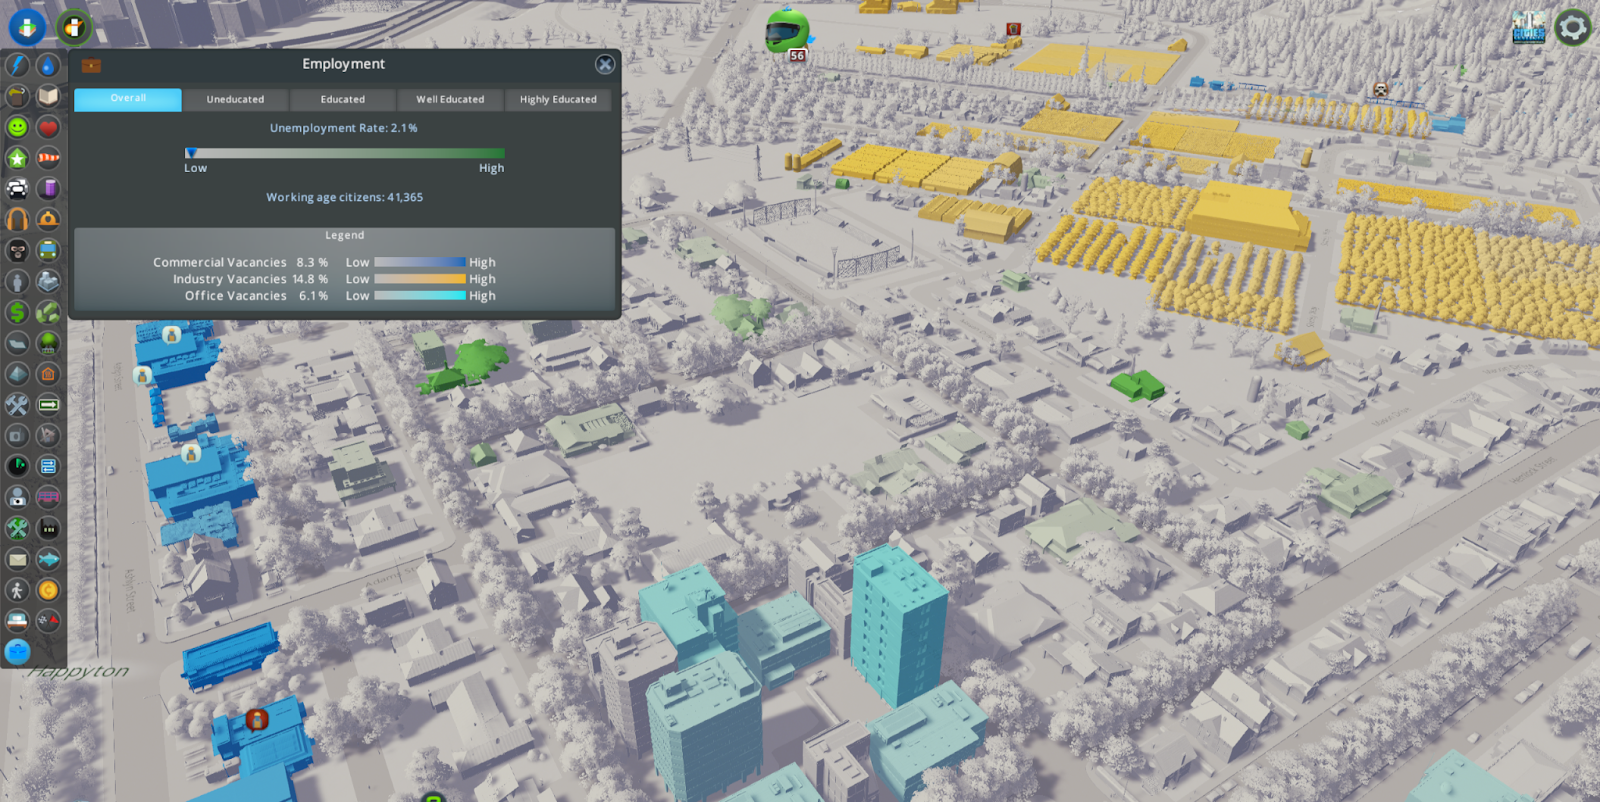This screenshot has height=802, width=1600.
Task: Switch to the Educated tab
Action: (x=343, y=99)
